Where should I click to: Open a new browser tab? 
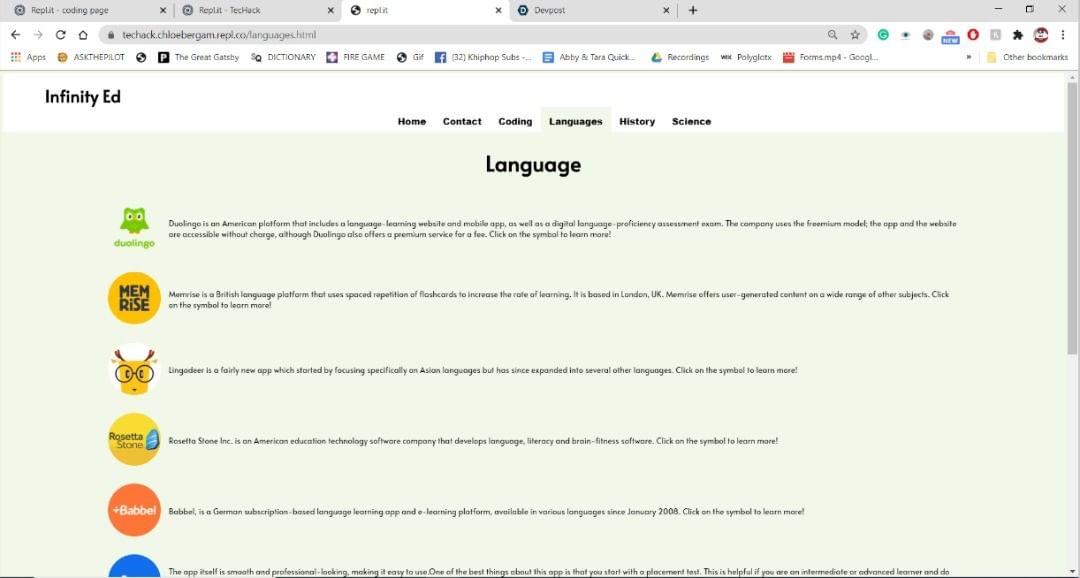pos(693,10)
